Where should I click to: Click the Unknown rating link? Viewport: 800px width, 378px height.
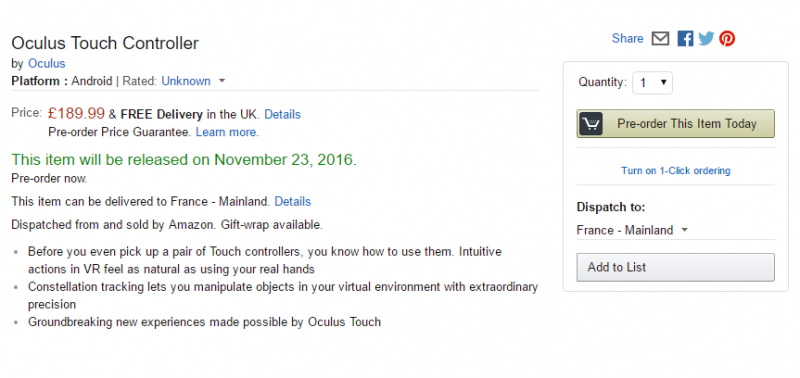186,81
